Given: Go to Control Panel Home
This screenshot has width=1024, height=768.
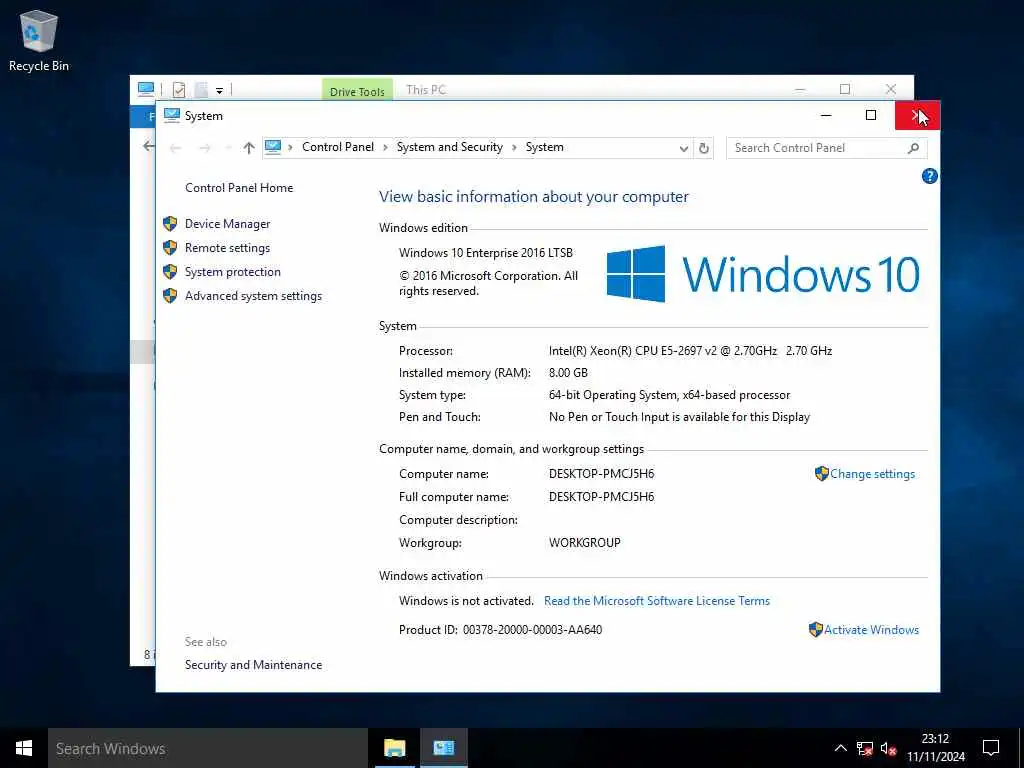Looking at the screenshot, I should pyautogui.click(x=239, y=188).
